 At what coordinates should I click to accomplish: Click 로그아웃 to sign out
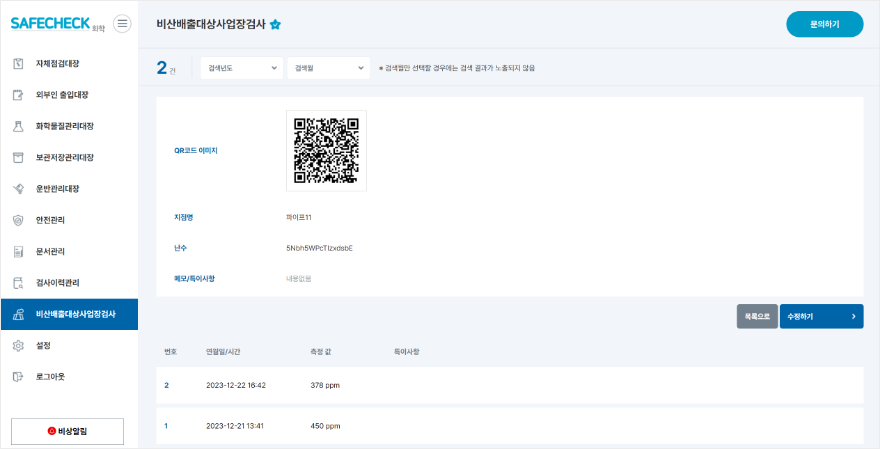pos(70,377)
